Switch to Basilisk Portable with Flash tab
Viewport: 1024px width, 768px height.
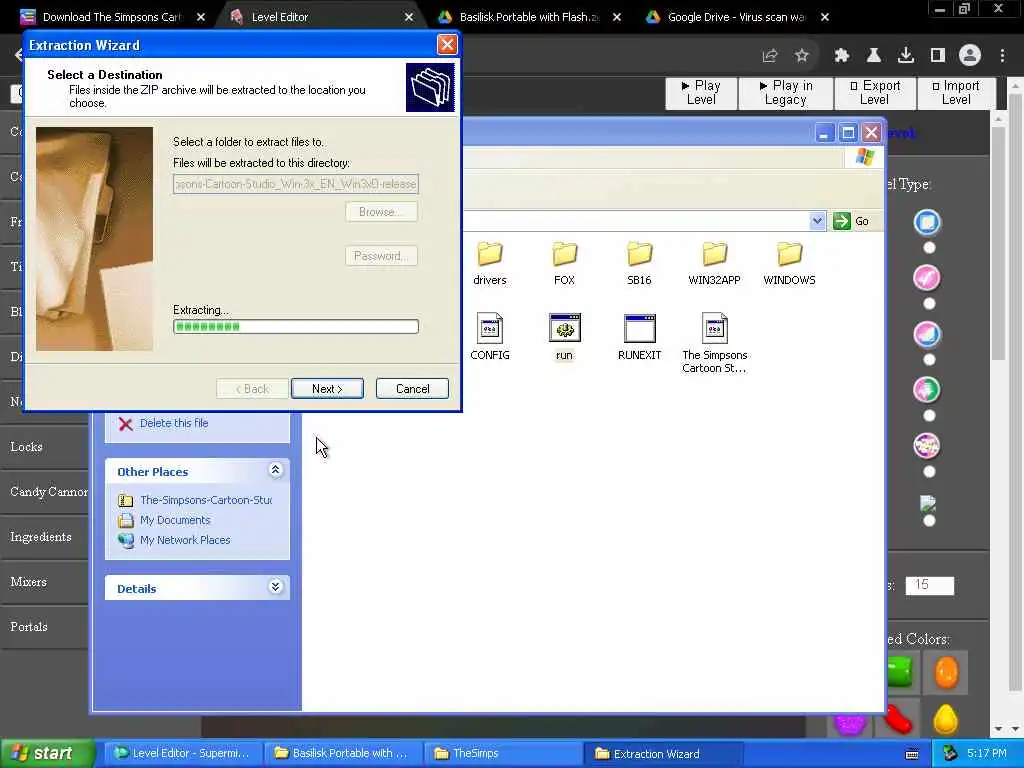point(528,17)
